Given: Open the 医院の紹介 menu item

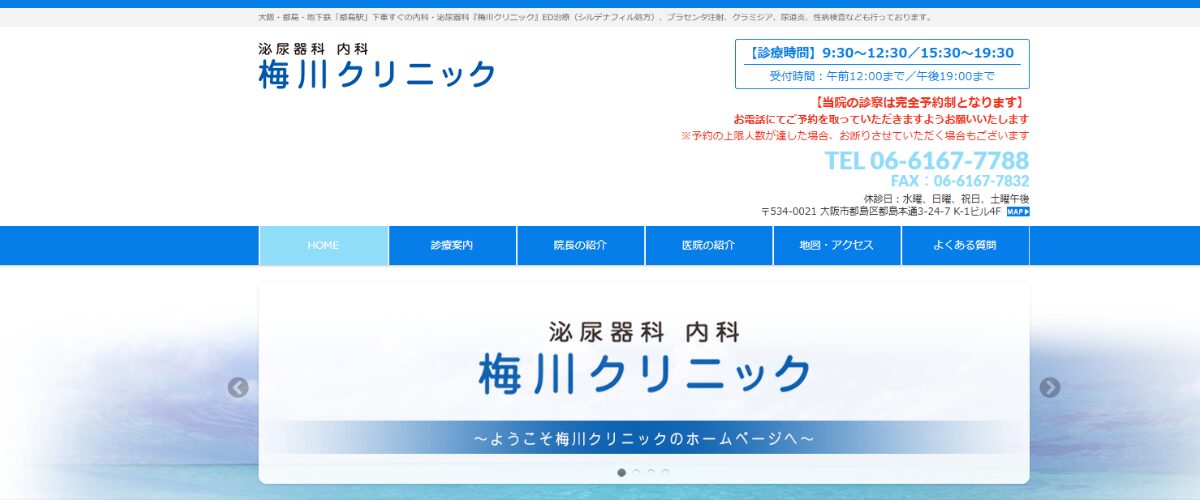Looking at the screenshot, I should point(708,246).
